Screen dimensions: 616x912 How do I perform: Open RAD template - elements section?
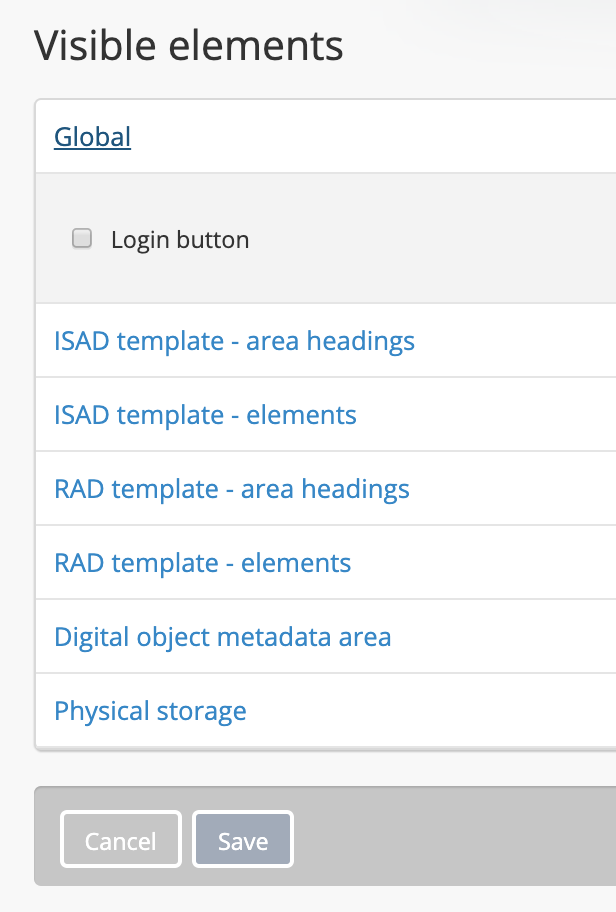203,563
